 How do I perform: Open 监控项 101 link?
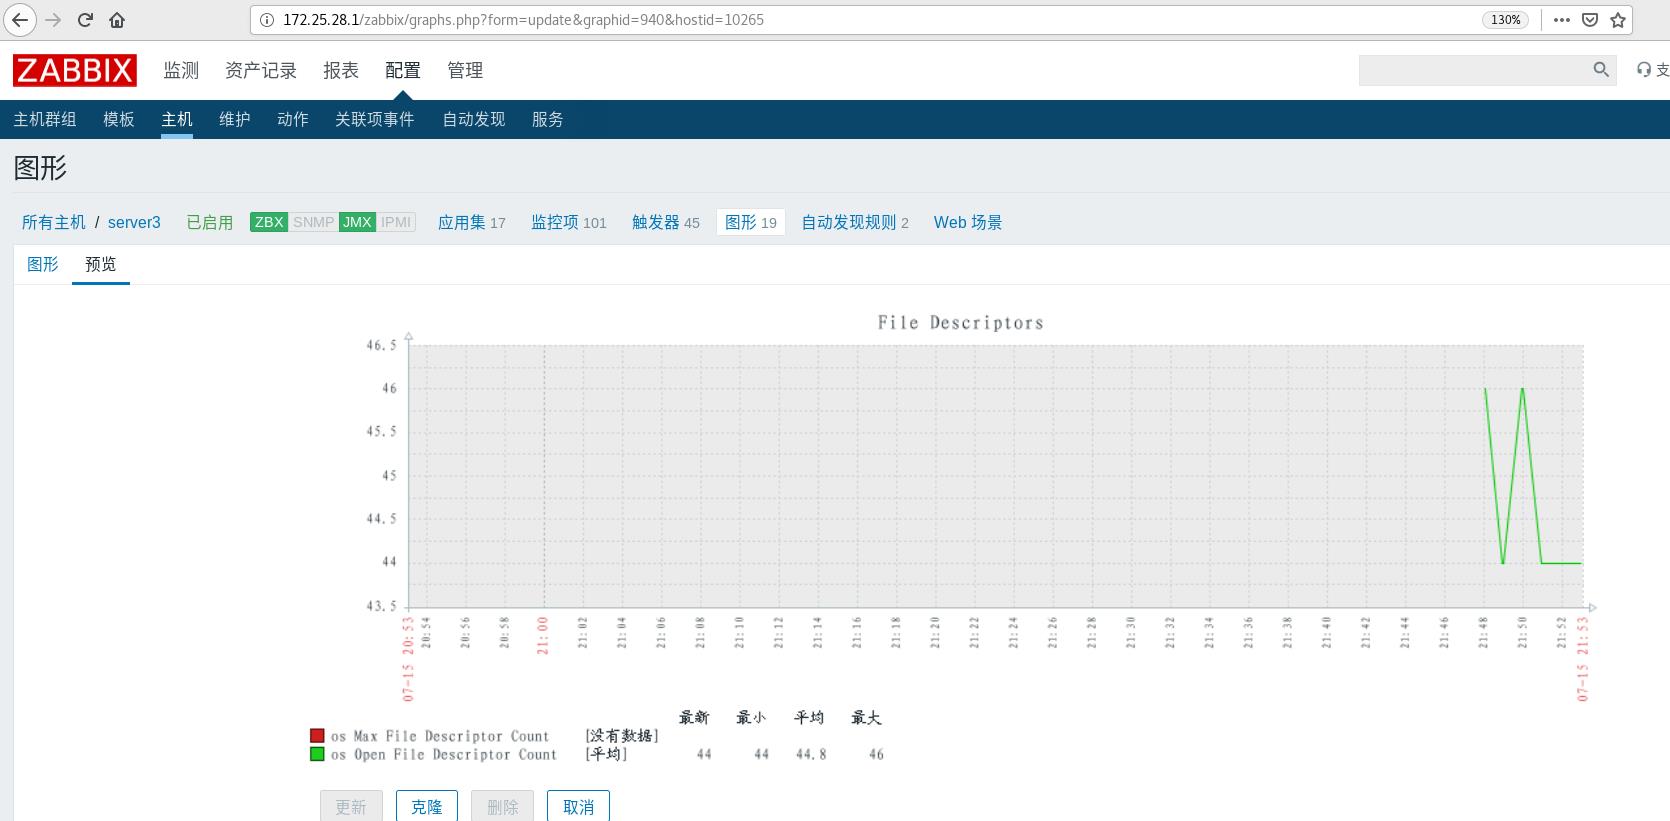(x=569, y=222)
